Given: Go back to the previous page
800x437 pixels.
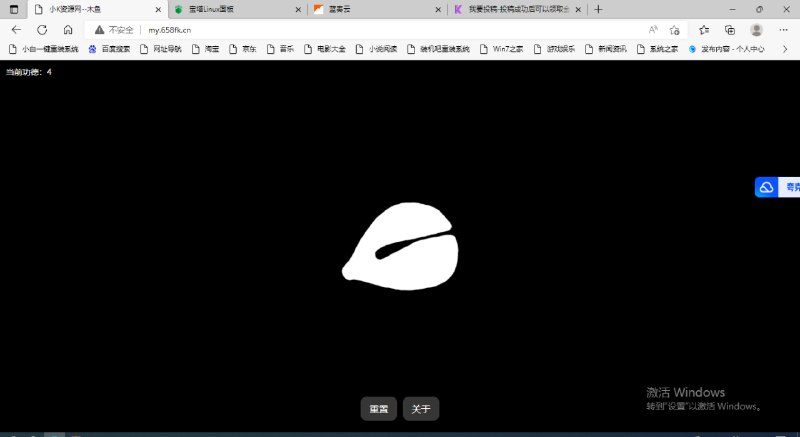Looking at the screenshot, I should tap(16, 30).
